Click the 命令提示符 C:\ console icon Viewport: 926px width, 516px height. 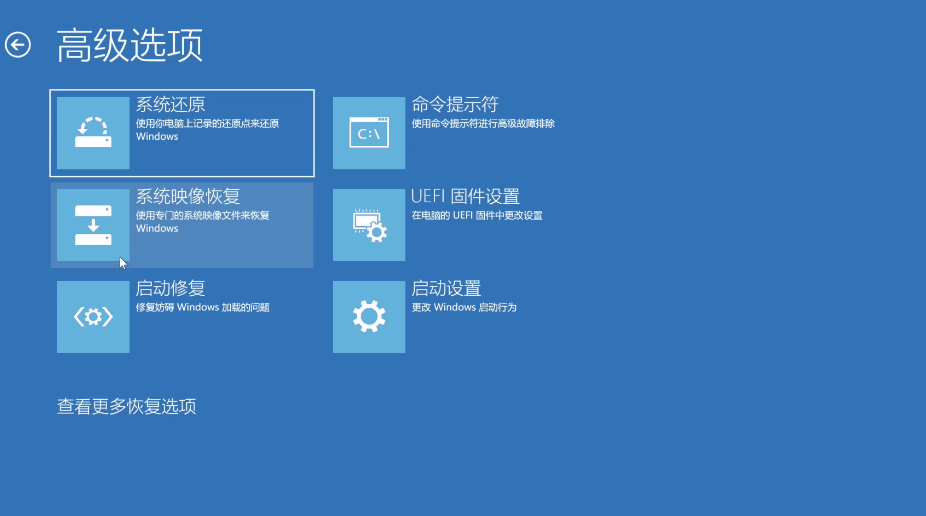point(369,133)
